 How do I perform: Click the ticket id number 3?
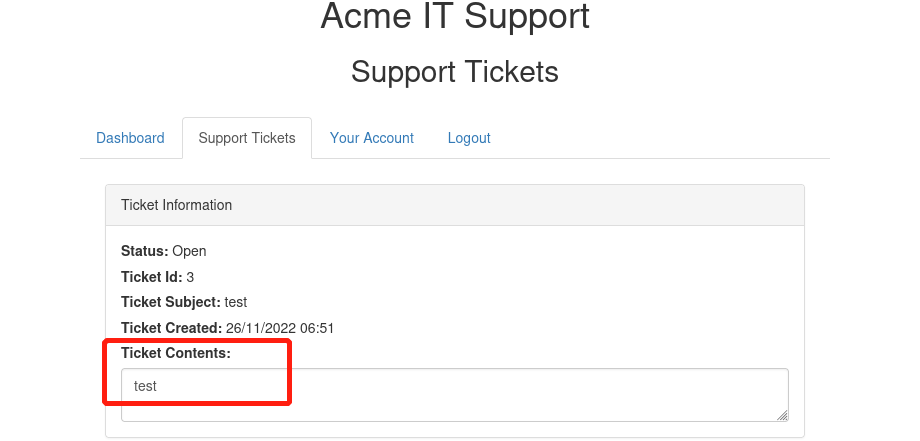[x=190, y=277]
